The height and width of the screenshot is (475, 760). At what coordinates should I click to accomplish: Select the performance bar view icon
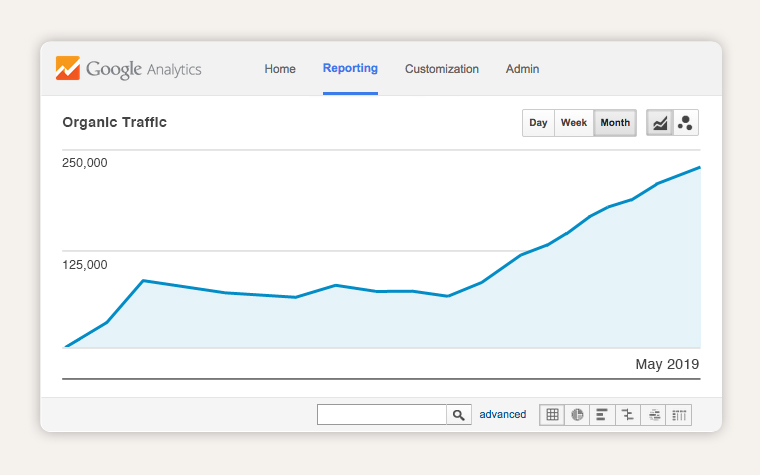pos(602,415)
